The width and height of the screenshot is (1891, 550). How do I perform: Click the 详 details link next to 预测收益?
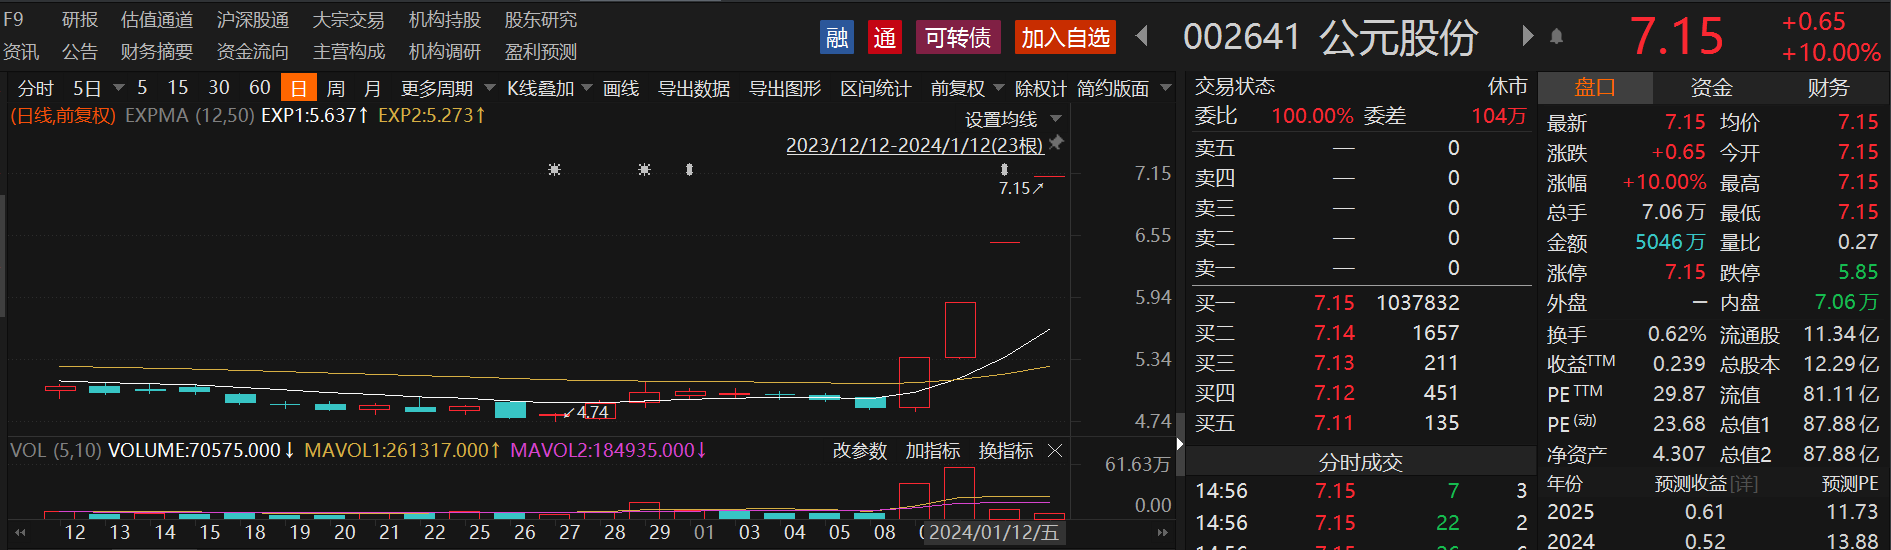[x=1744, y=484]
